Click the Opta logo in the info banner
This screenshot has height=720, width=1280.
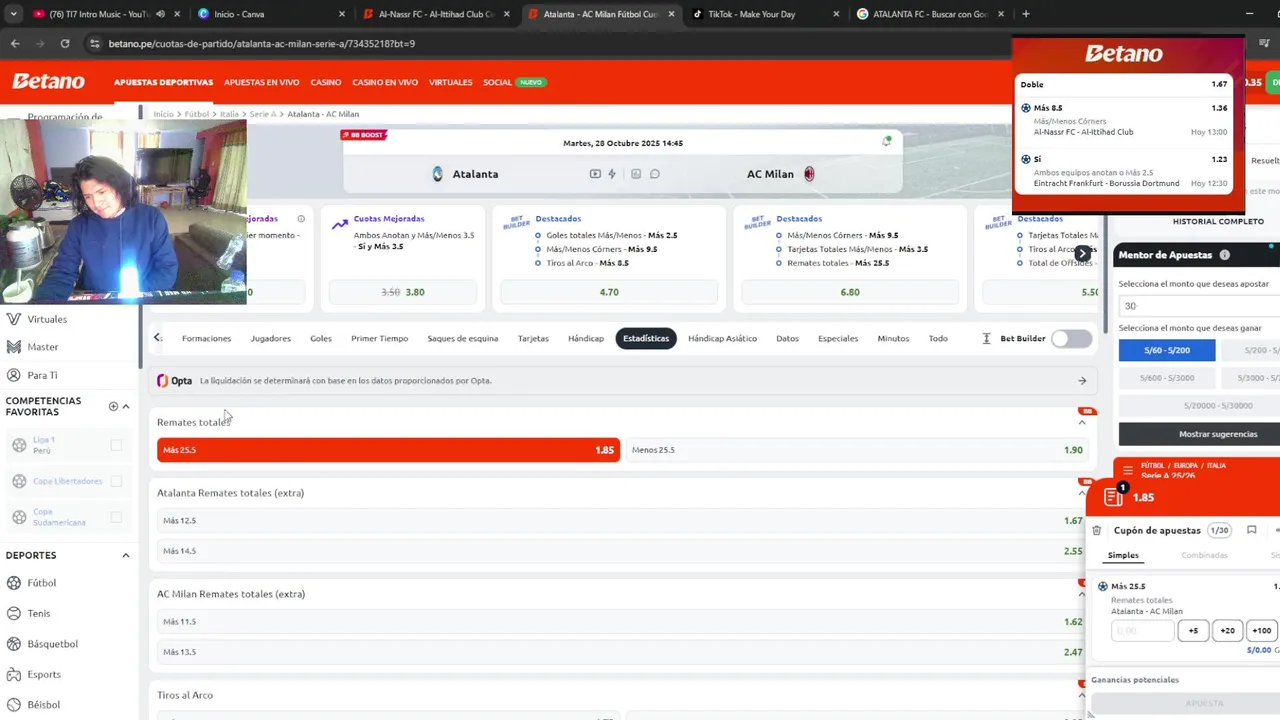[174, 381]
